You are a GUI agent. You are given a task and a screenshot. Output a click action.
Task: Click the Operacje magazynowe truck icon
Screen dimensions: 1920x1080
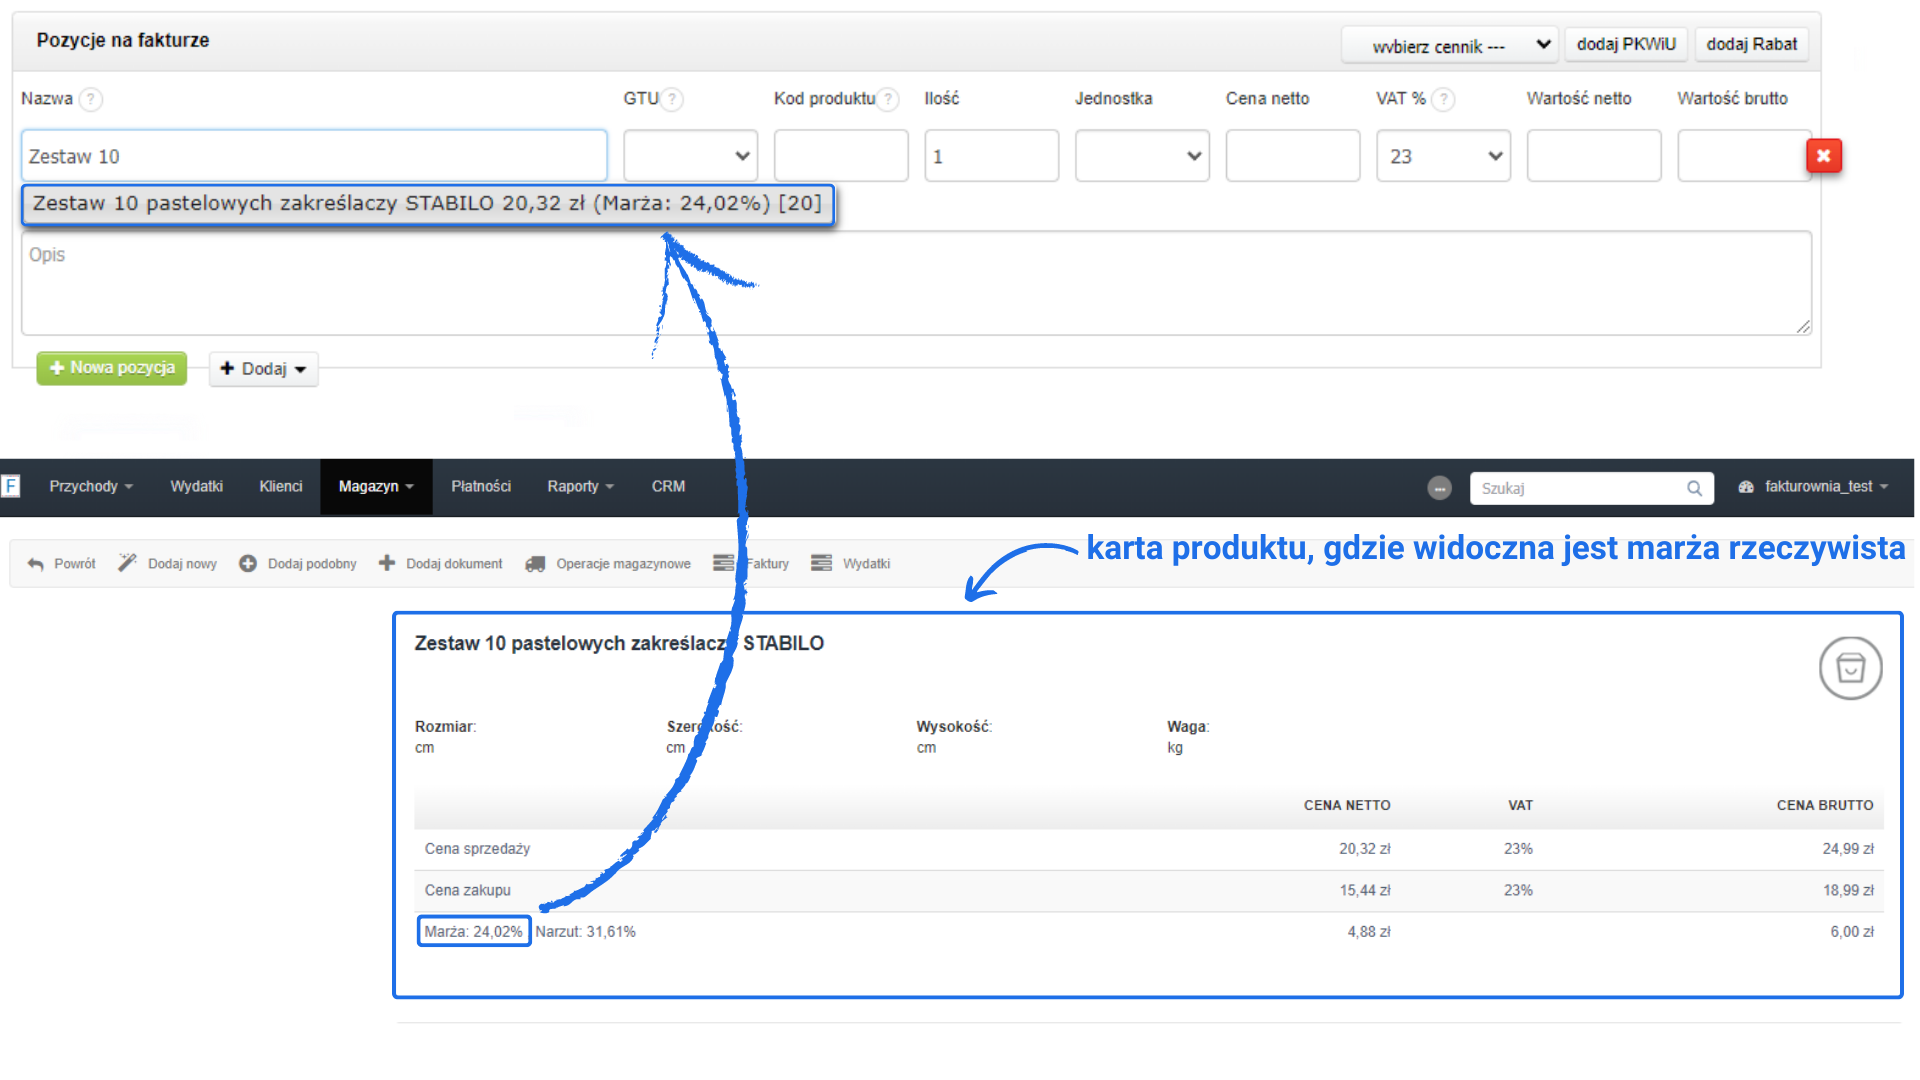click(x=535, y=564)
